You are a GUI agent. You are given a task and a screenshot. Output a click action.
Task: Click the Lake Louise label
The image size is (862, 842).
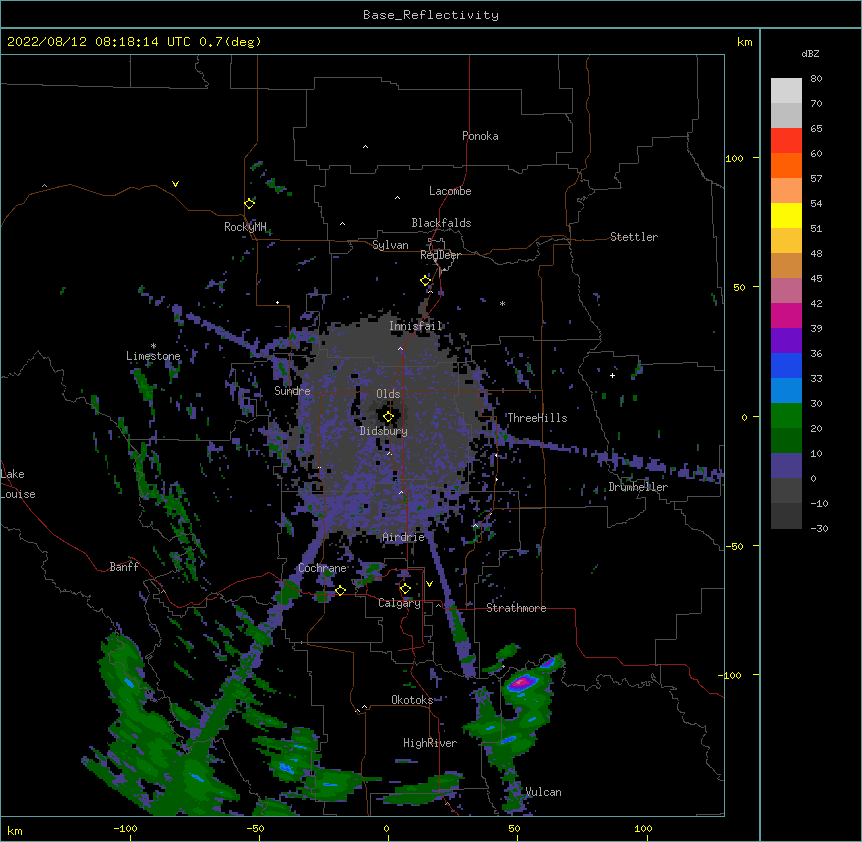click(18, 484)
